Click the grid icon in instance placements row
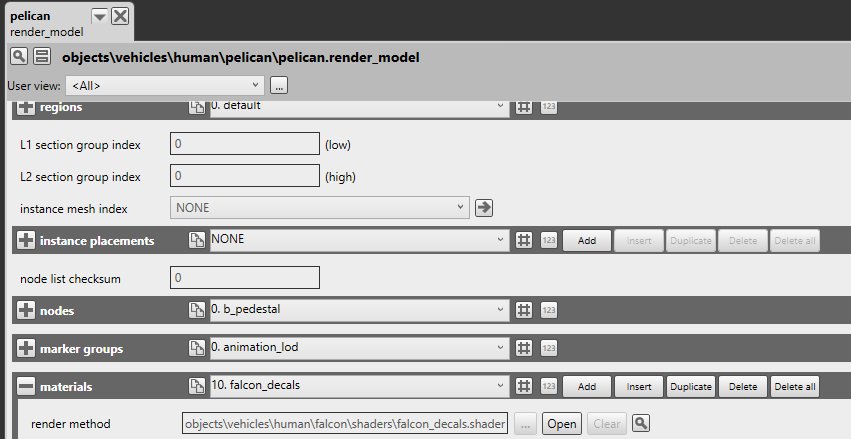851x439 pixels. [523, 240]
